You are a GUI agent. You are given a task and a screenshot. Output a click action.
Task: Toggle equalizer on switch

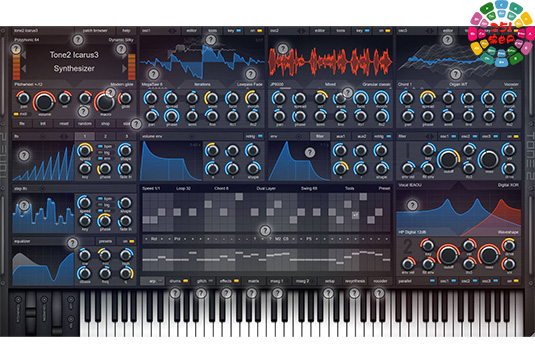(131, 241)
